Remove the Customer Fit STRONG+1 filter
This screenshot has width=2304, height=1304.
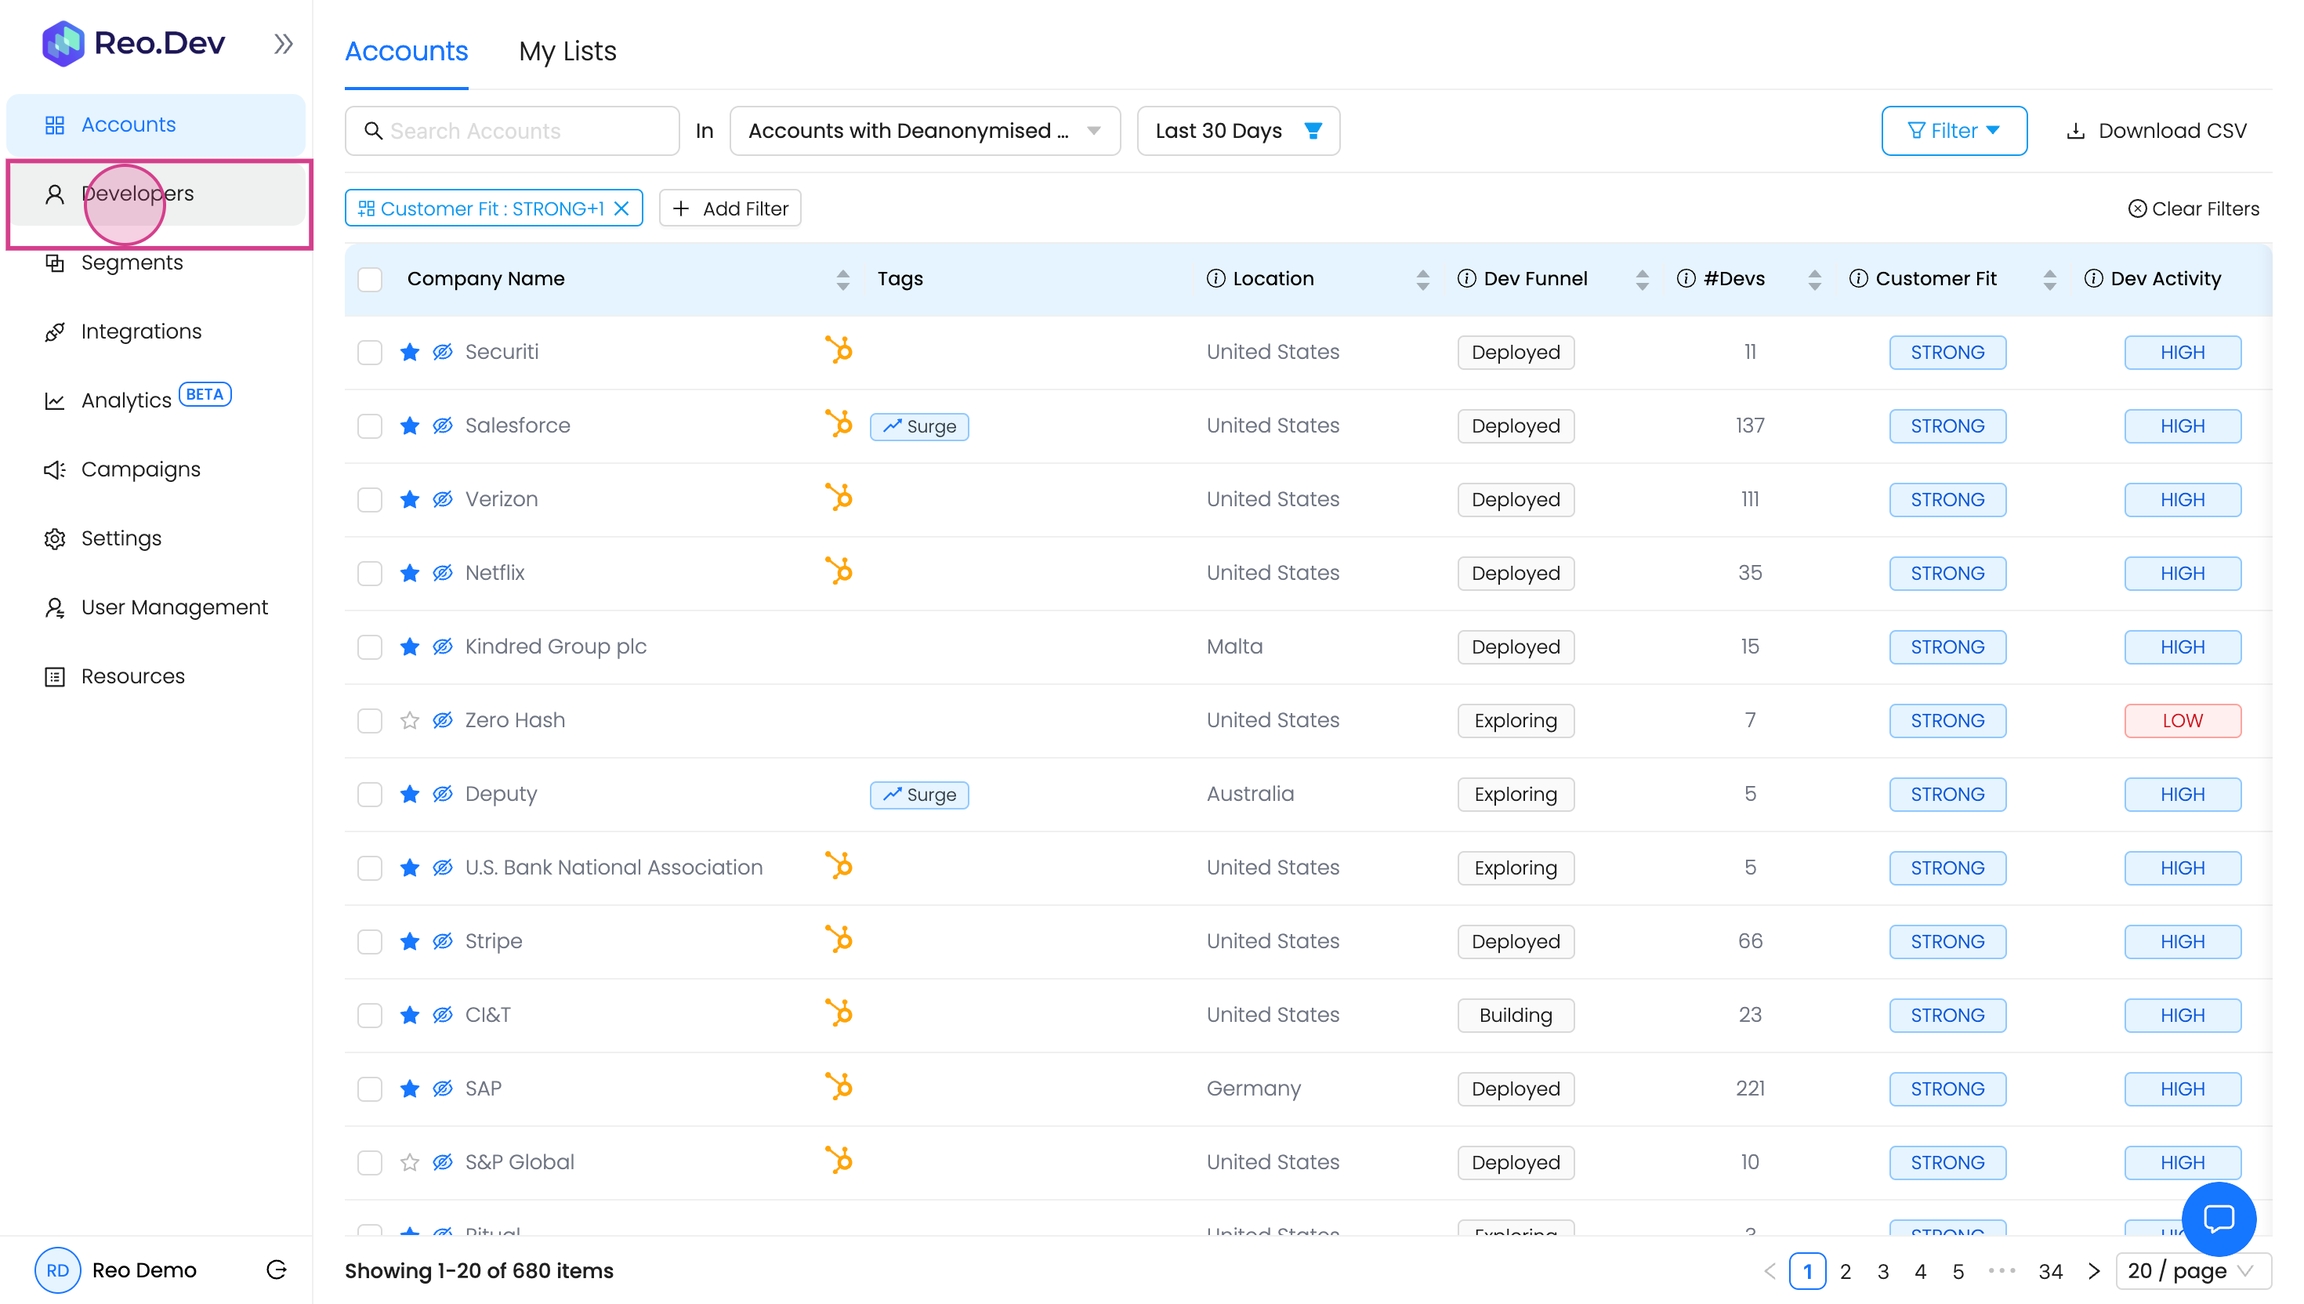[x=622, y=208]
